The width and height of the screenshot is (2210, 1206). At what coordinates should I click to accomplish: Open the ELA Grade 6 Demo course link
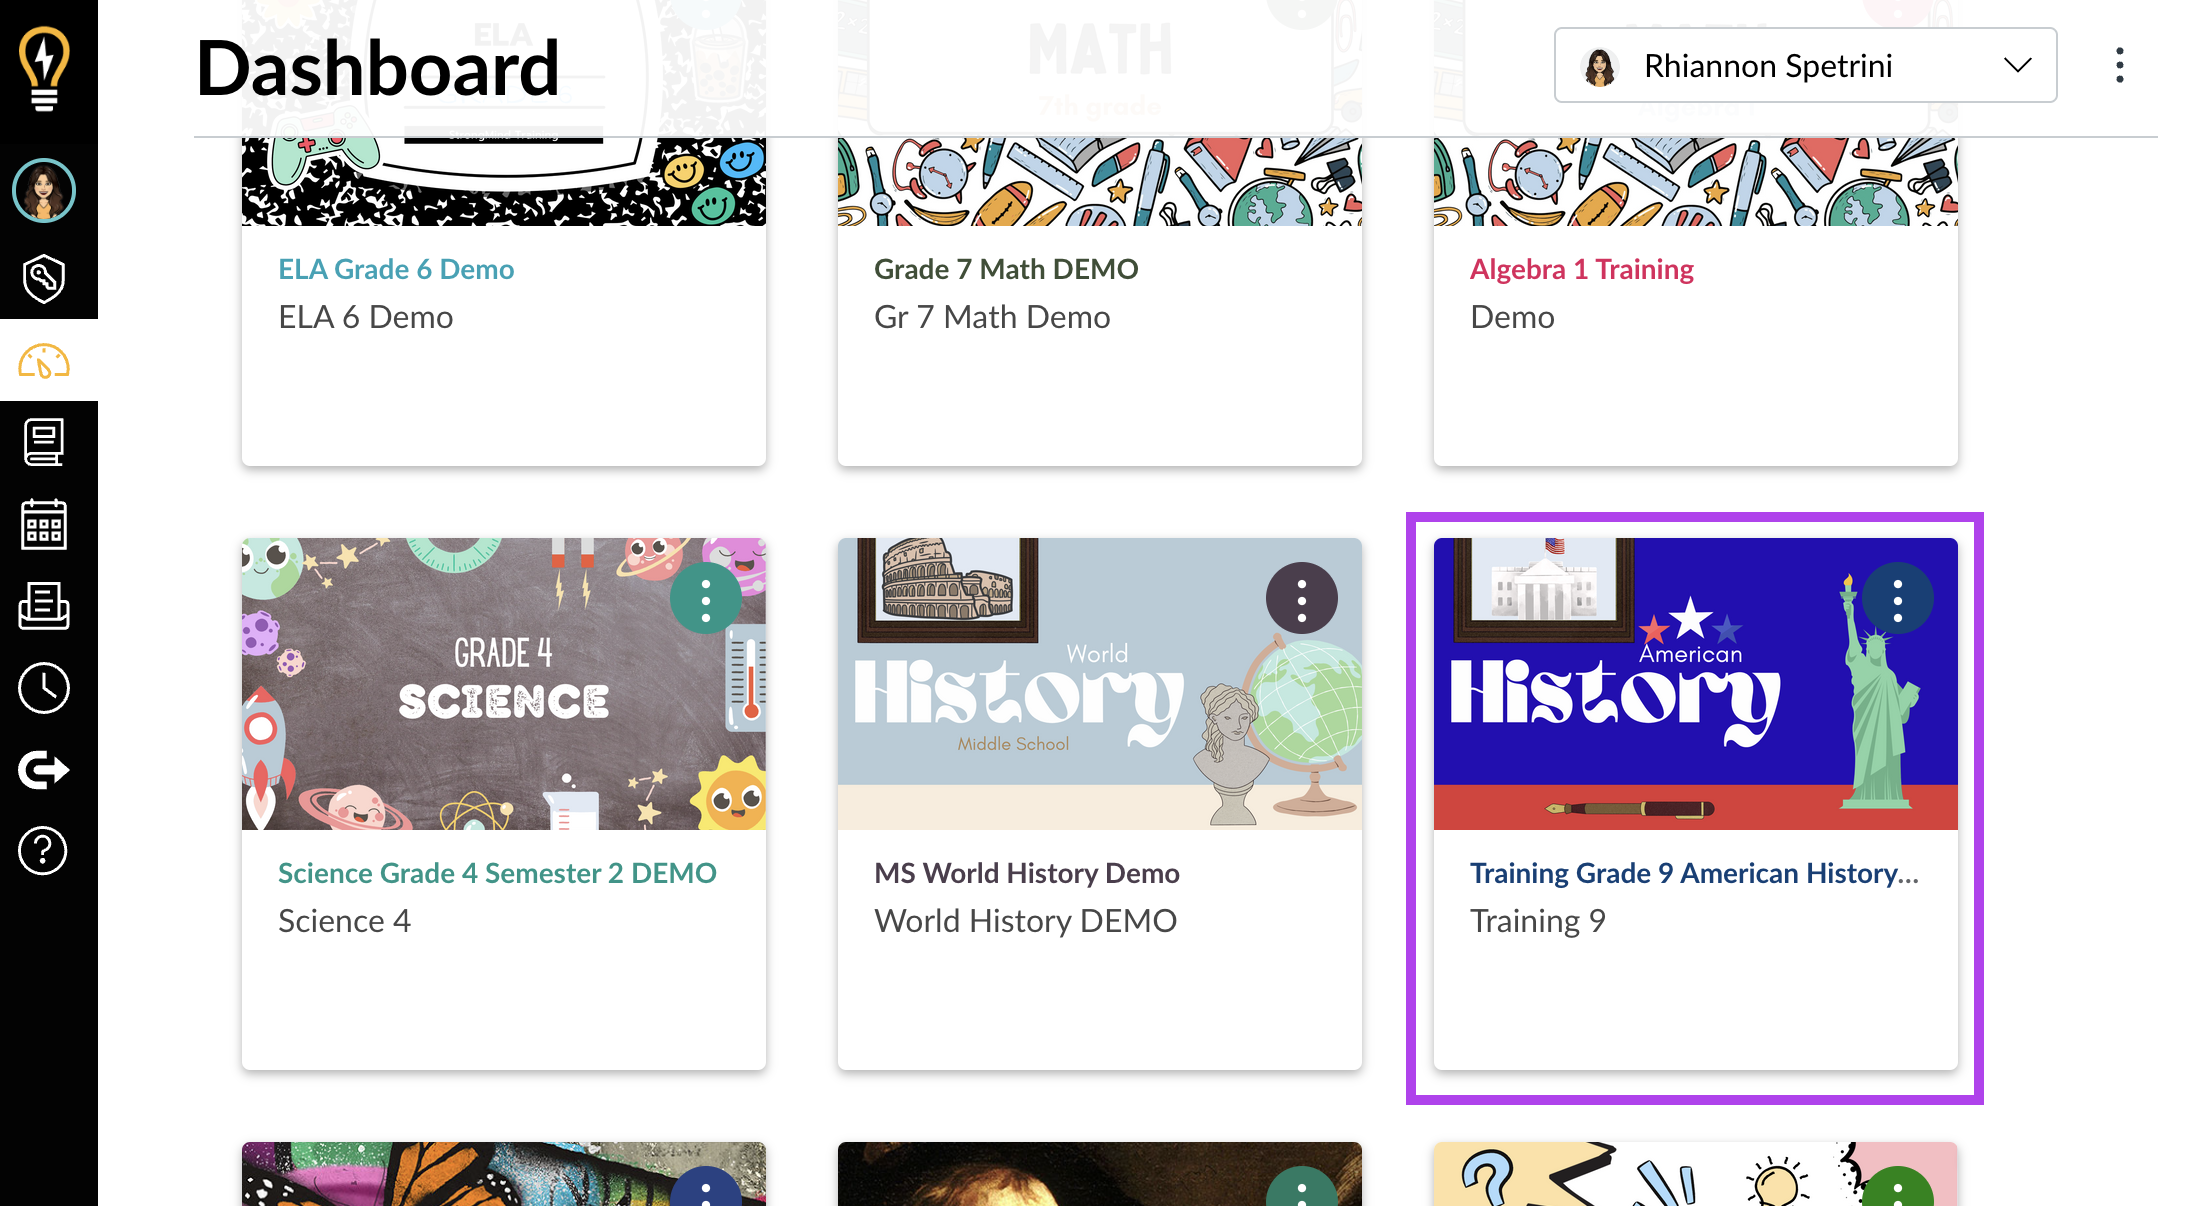pos(396,269)
